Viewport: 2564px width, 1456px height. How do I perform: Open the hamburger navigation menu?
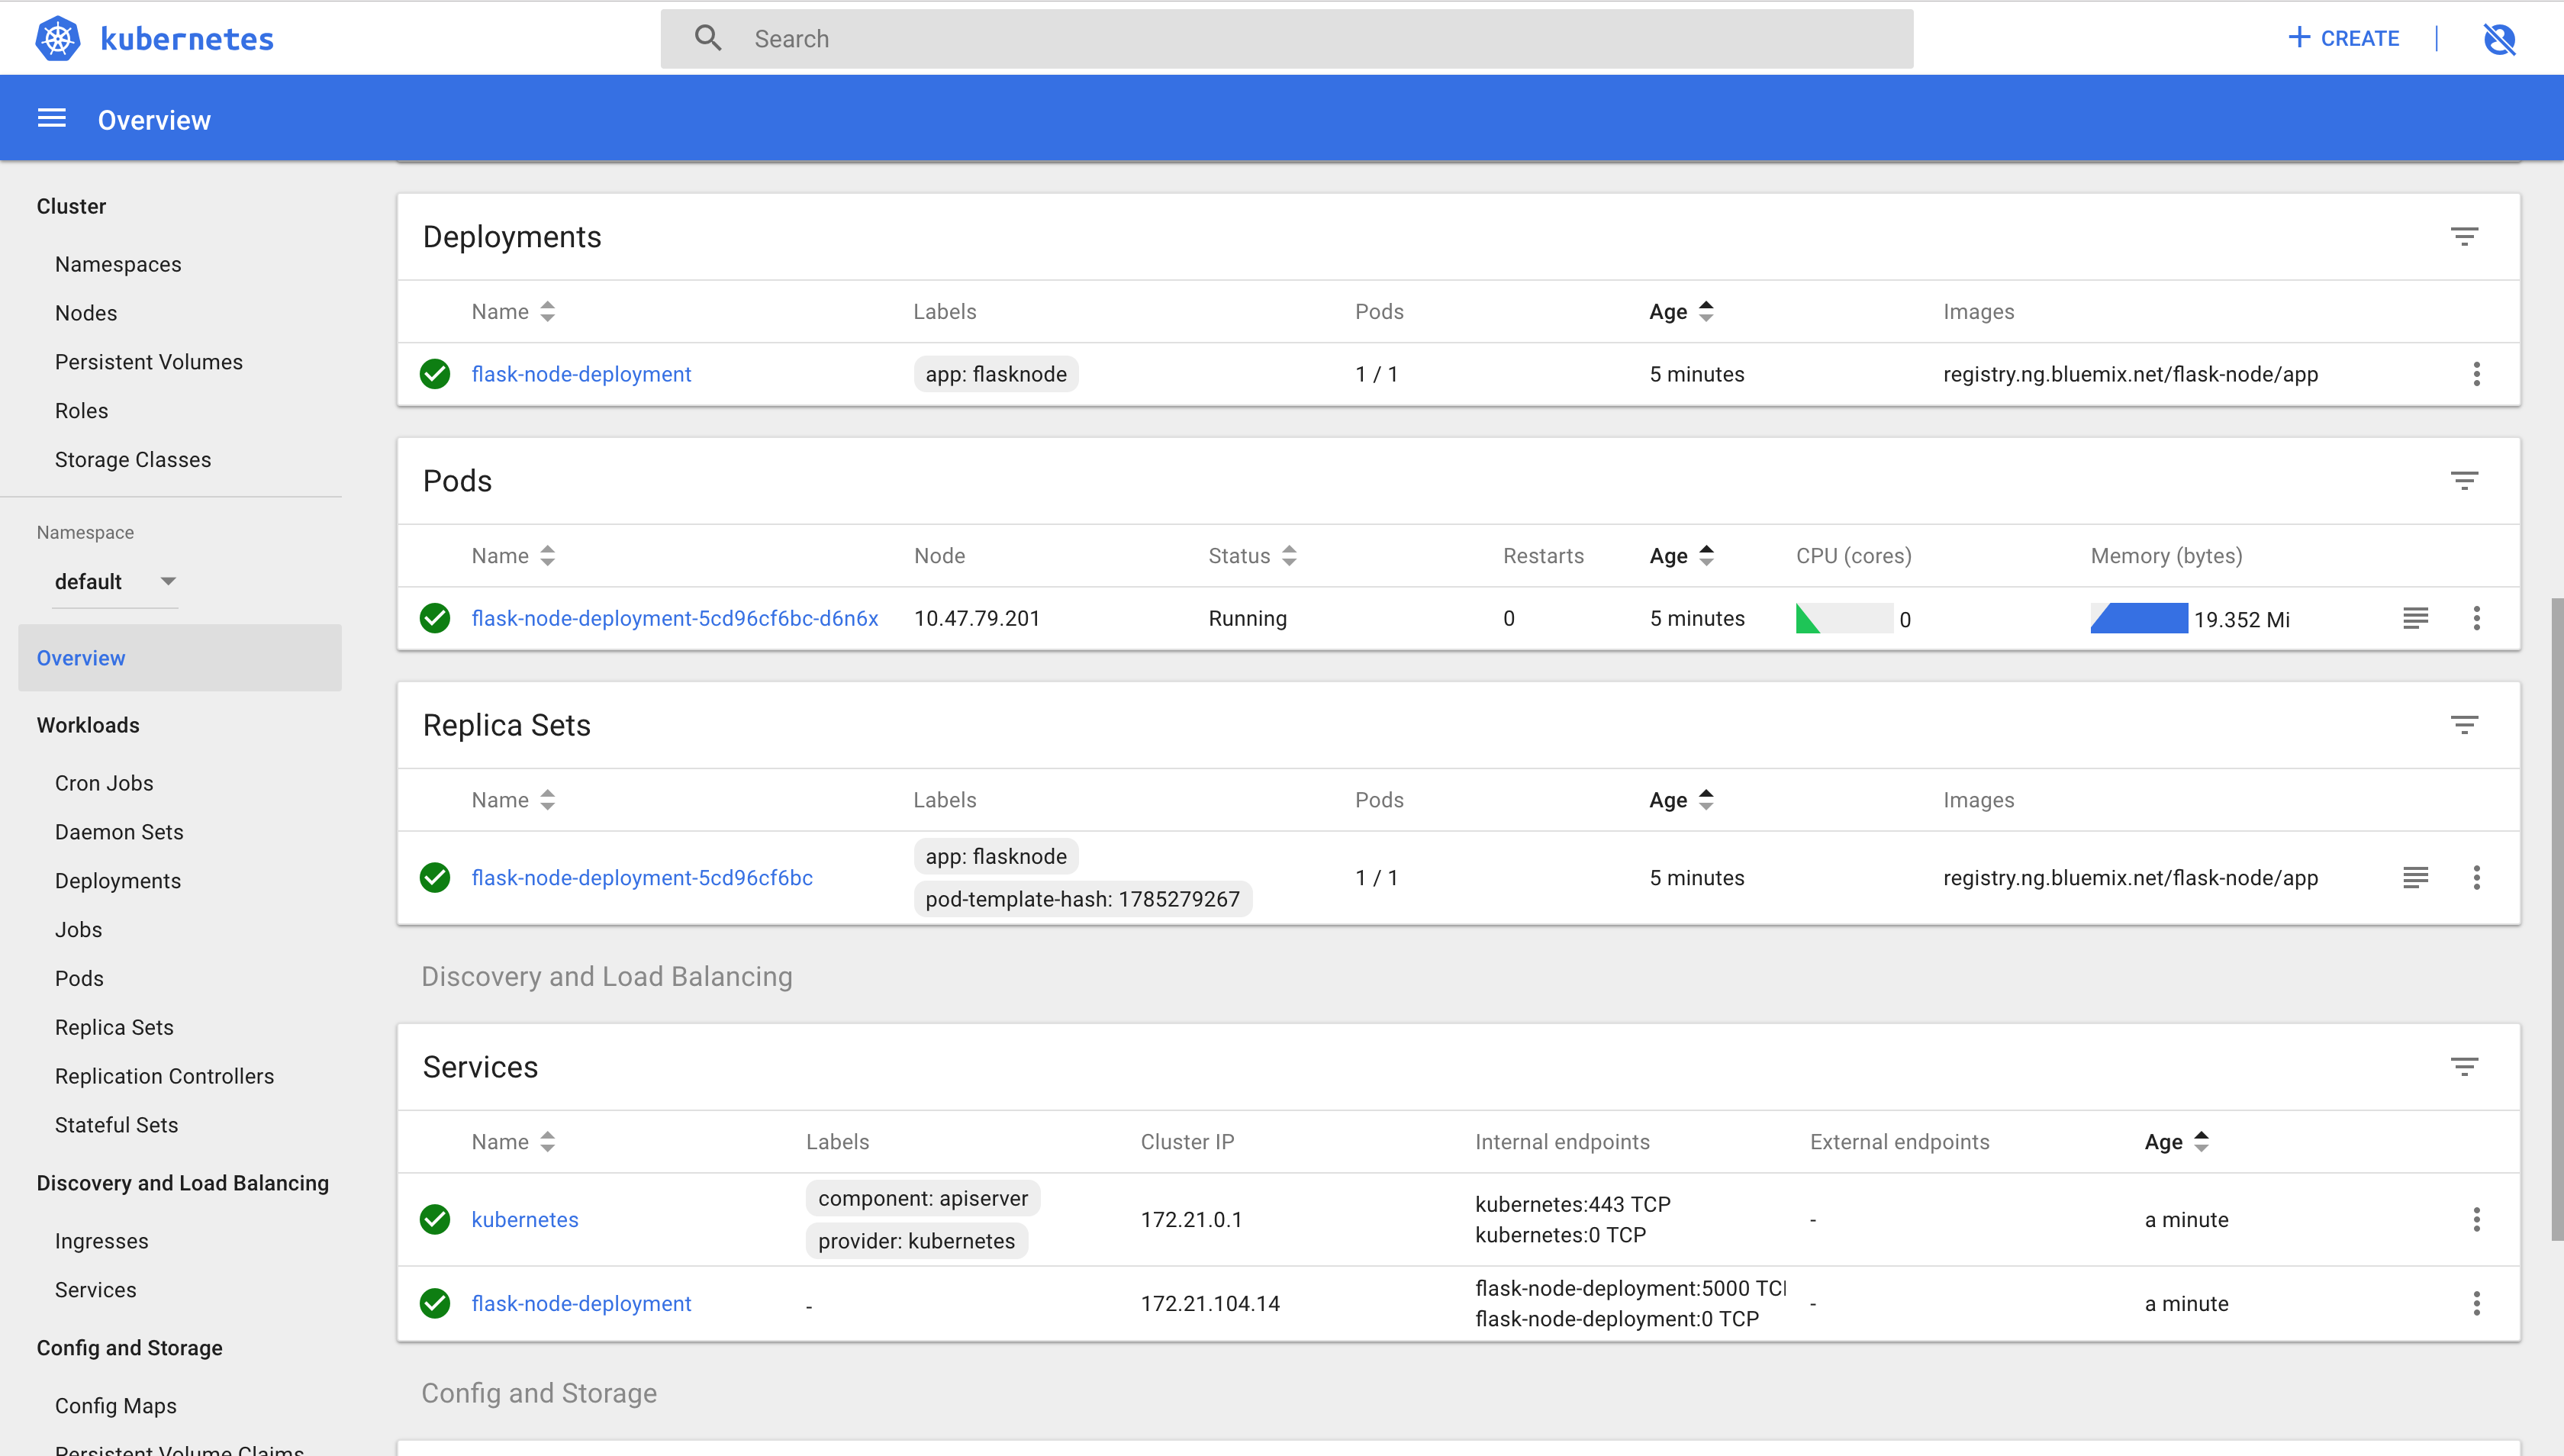click(51, 119)
